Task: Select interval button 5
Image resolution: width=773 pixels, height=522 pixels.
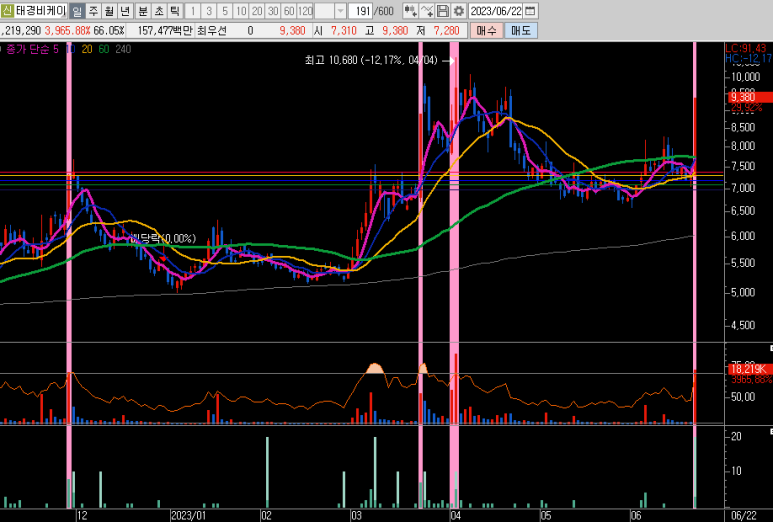Action: pos(225,10)
